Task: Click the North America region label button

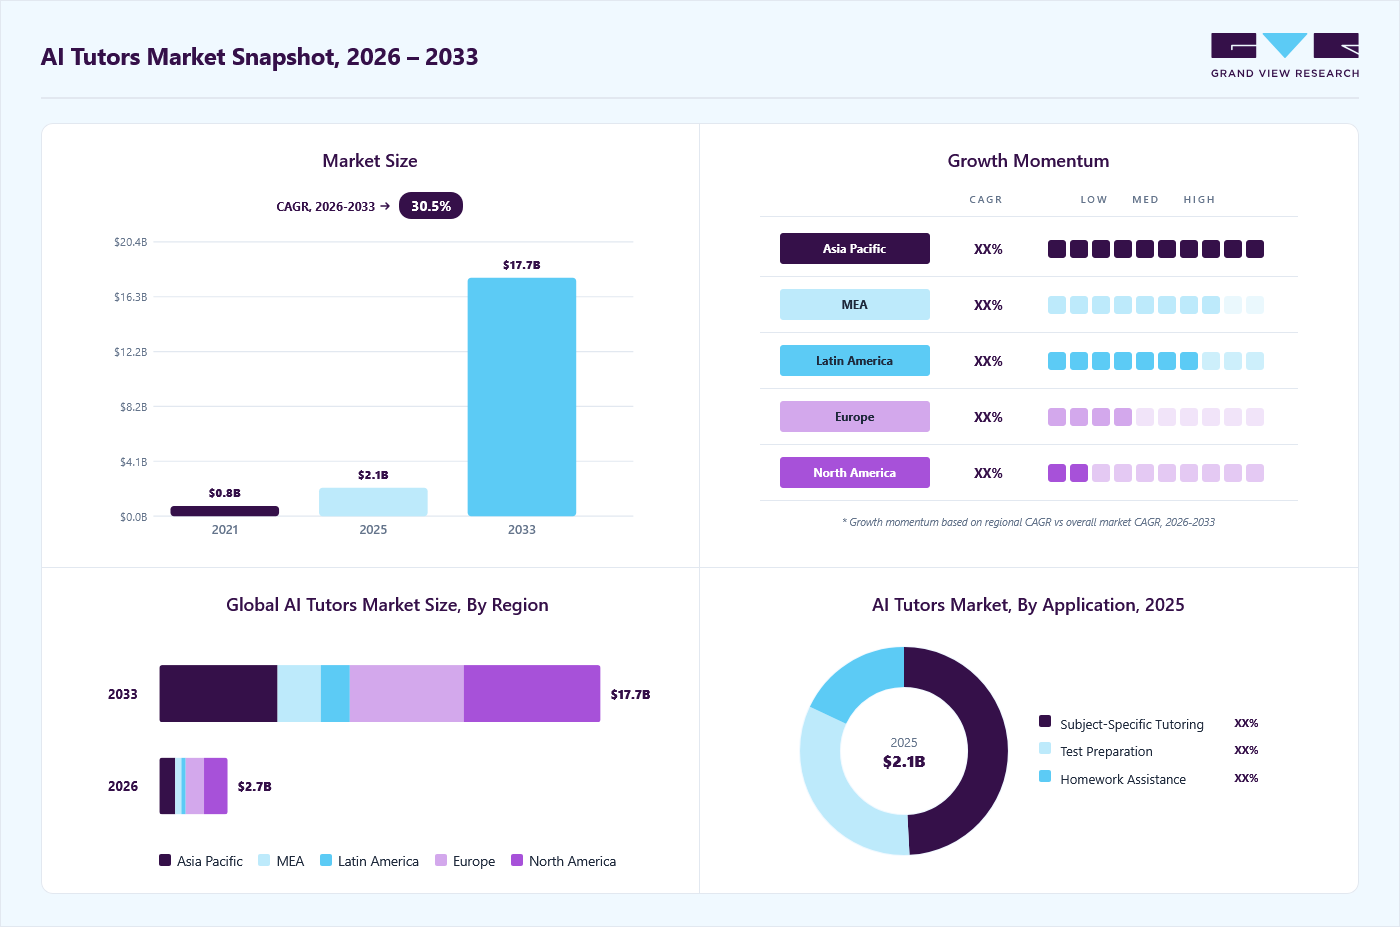Action: [x=855, y=473]
